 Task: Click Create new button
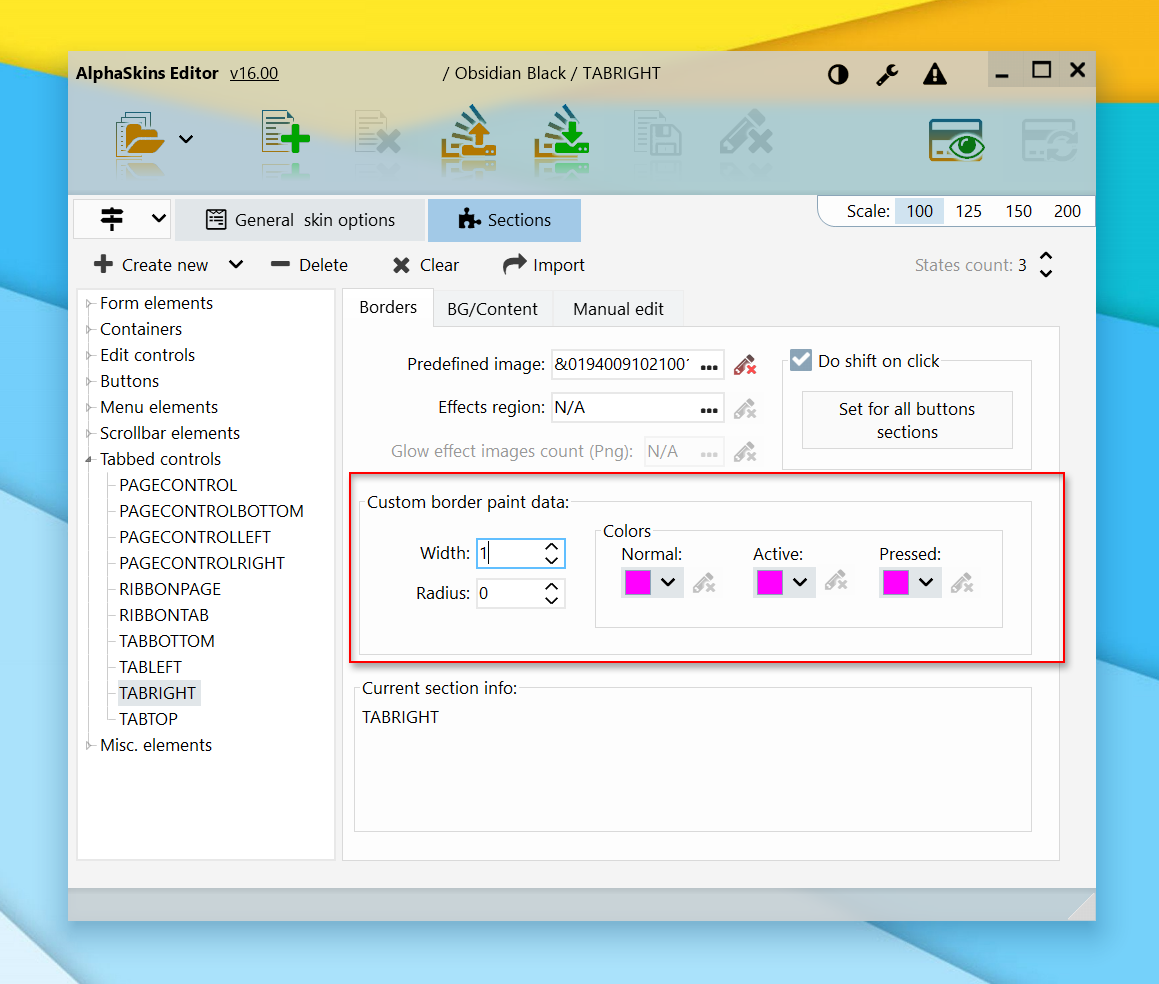(x=151, y=265)
